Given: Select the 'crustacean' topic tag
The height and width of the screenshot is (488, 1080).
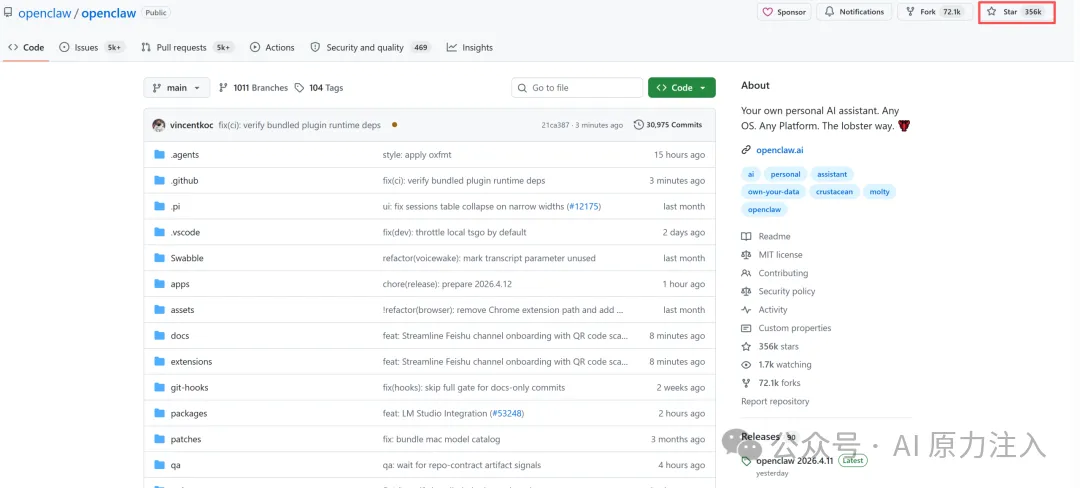Looking at the screenshot, I should pyautogui.click(x=835, y=192).
